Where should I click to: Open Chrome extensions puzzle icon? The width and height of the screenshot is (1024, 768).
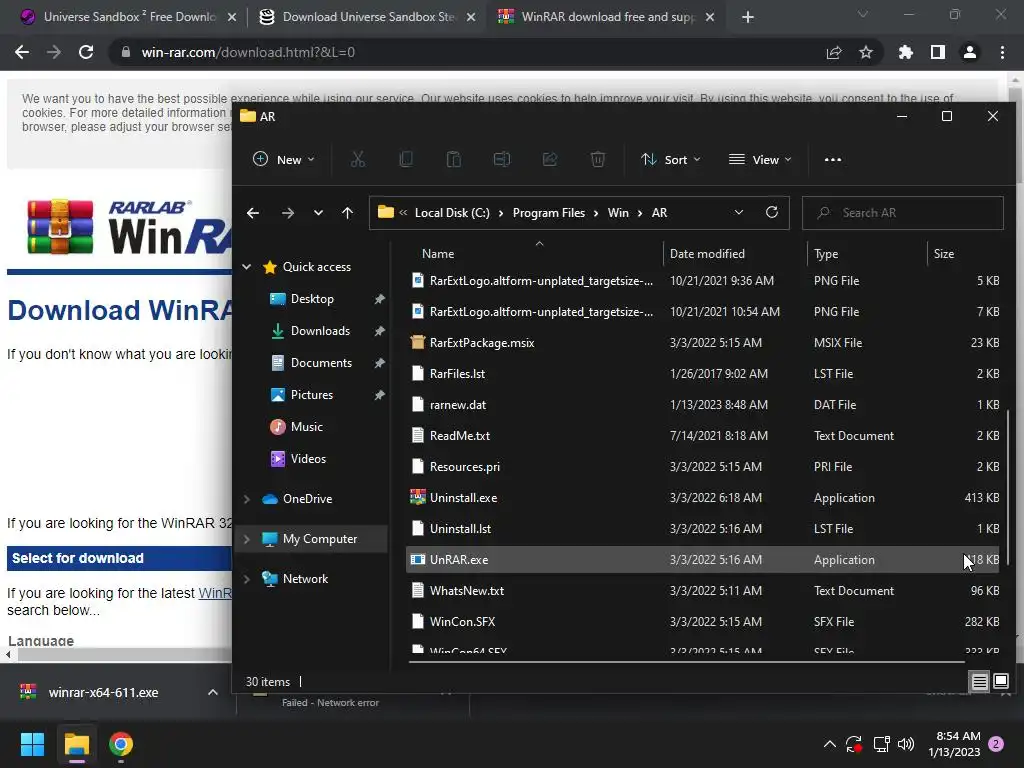(x=906, y=52)
